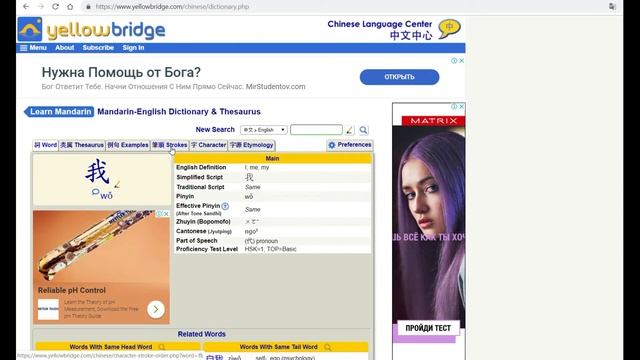
Task: Switch to the Thesaurus tab
Action: [x=82, y=145]
